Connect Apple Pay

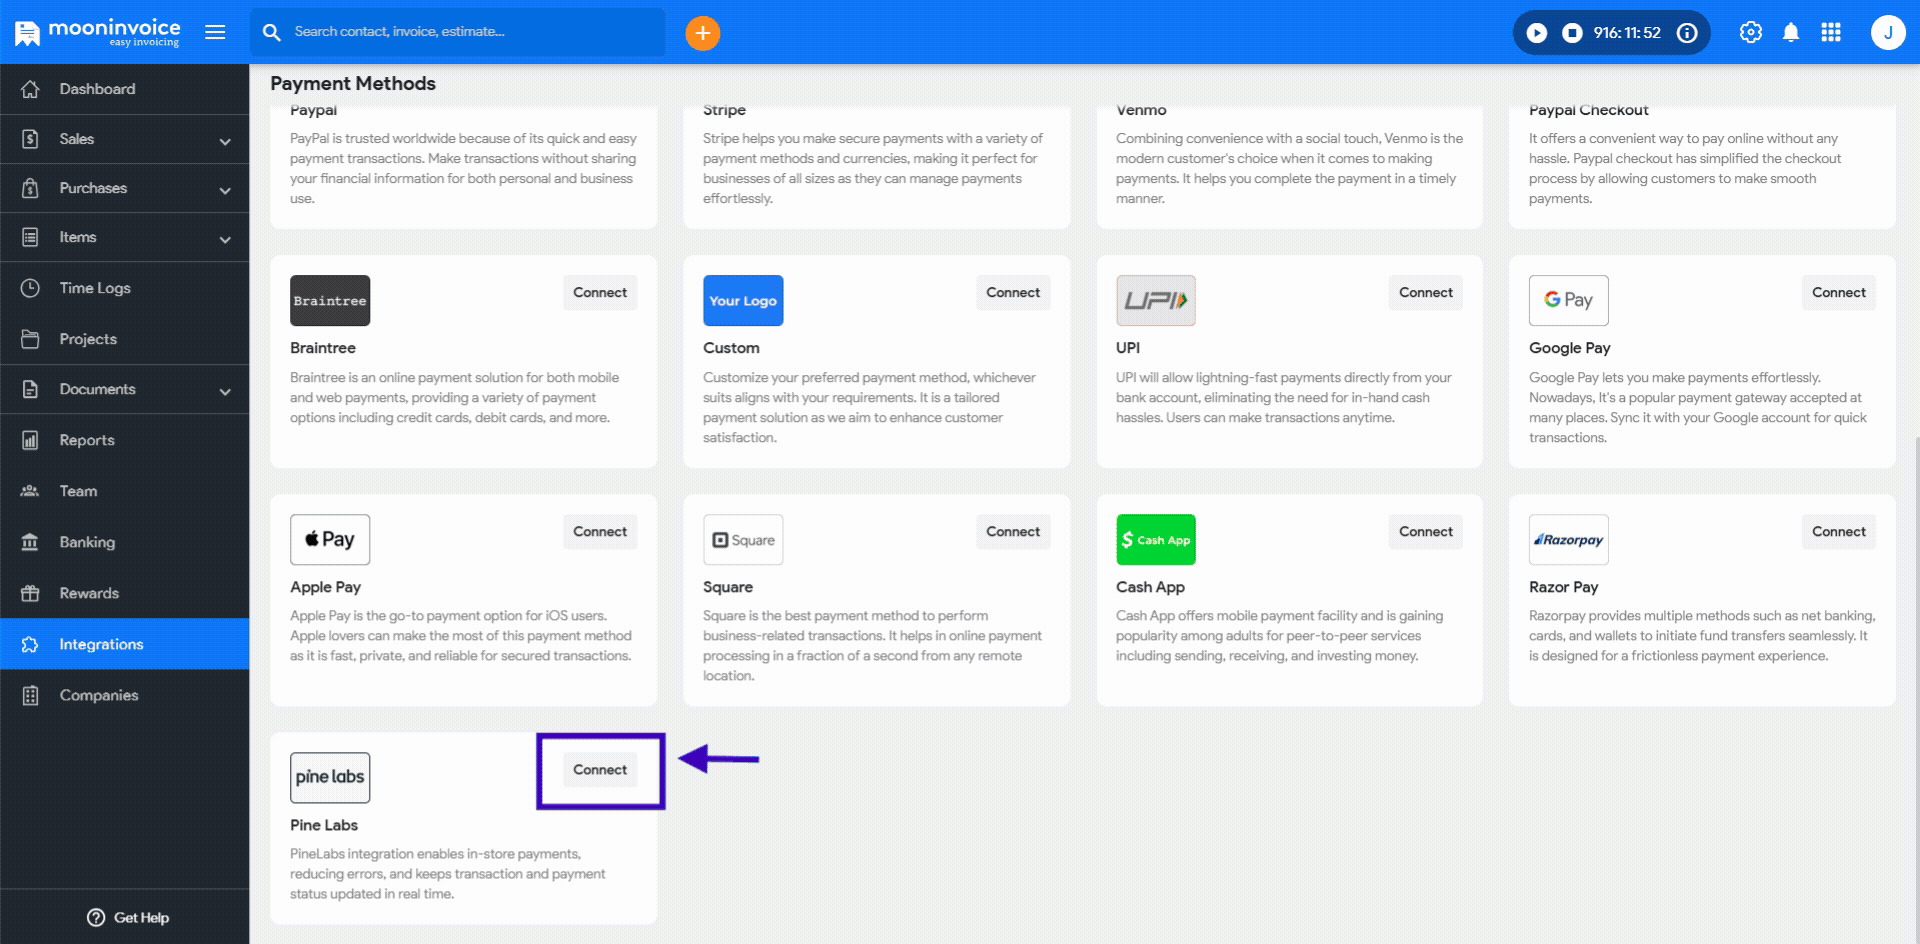point(600,532)
